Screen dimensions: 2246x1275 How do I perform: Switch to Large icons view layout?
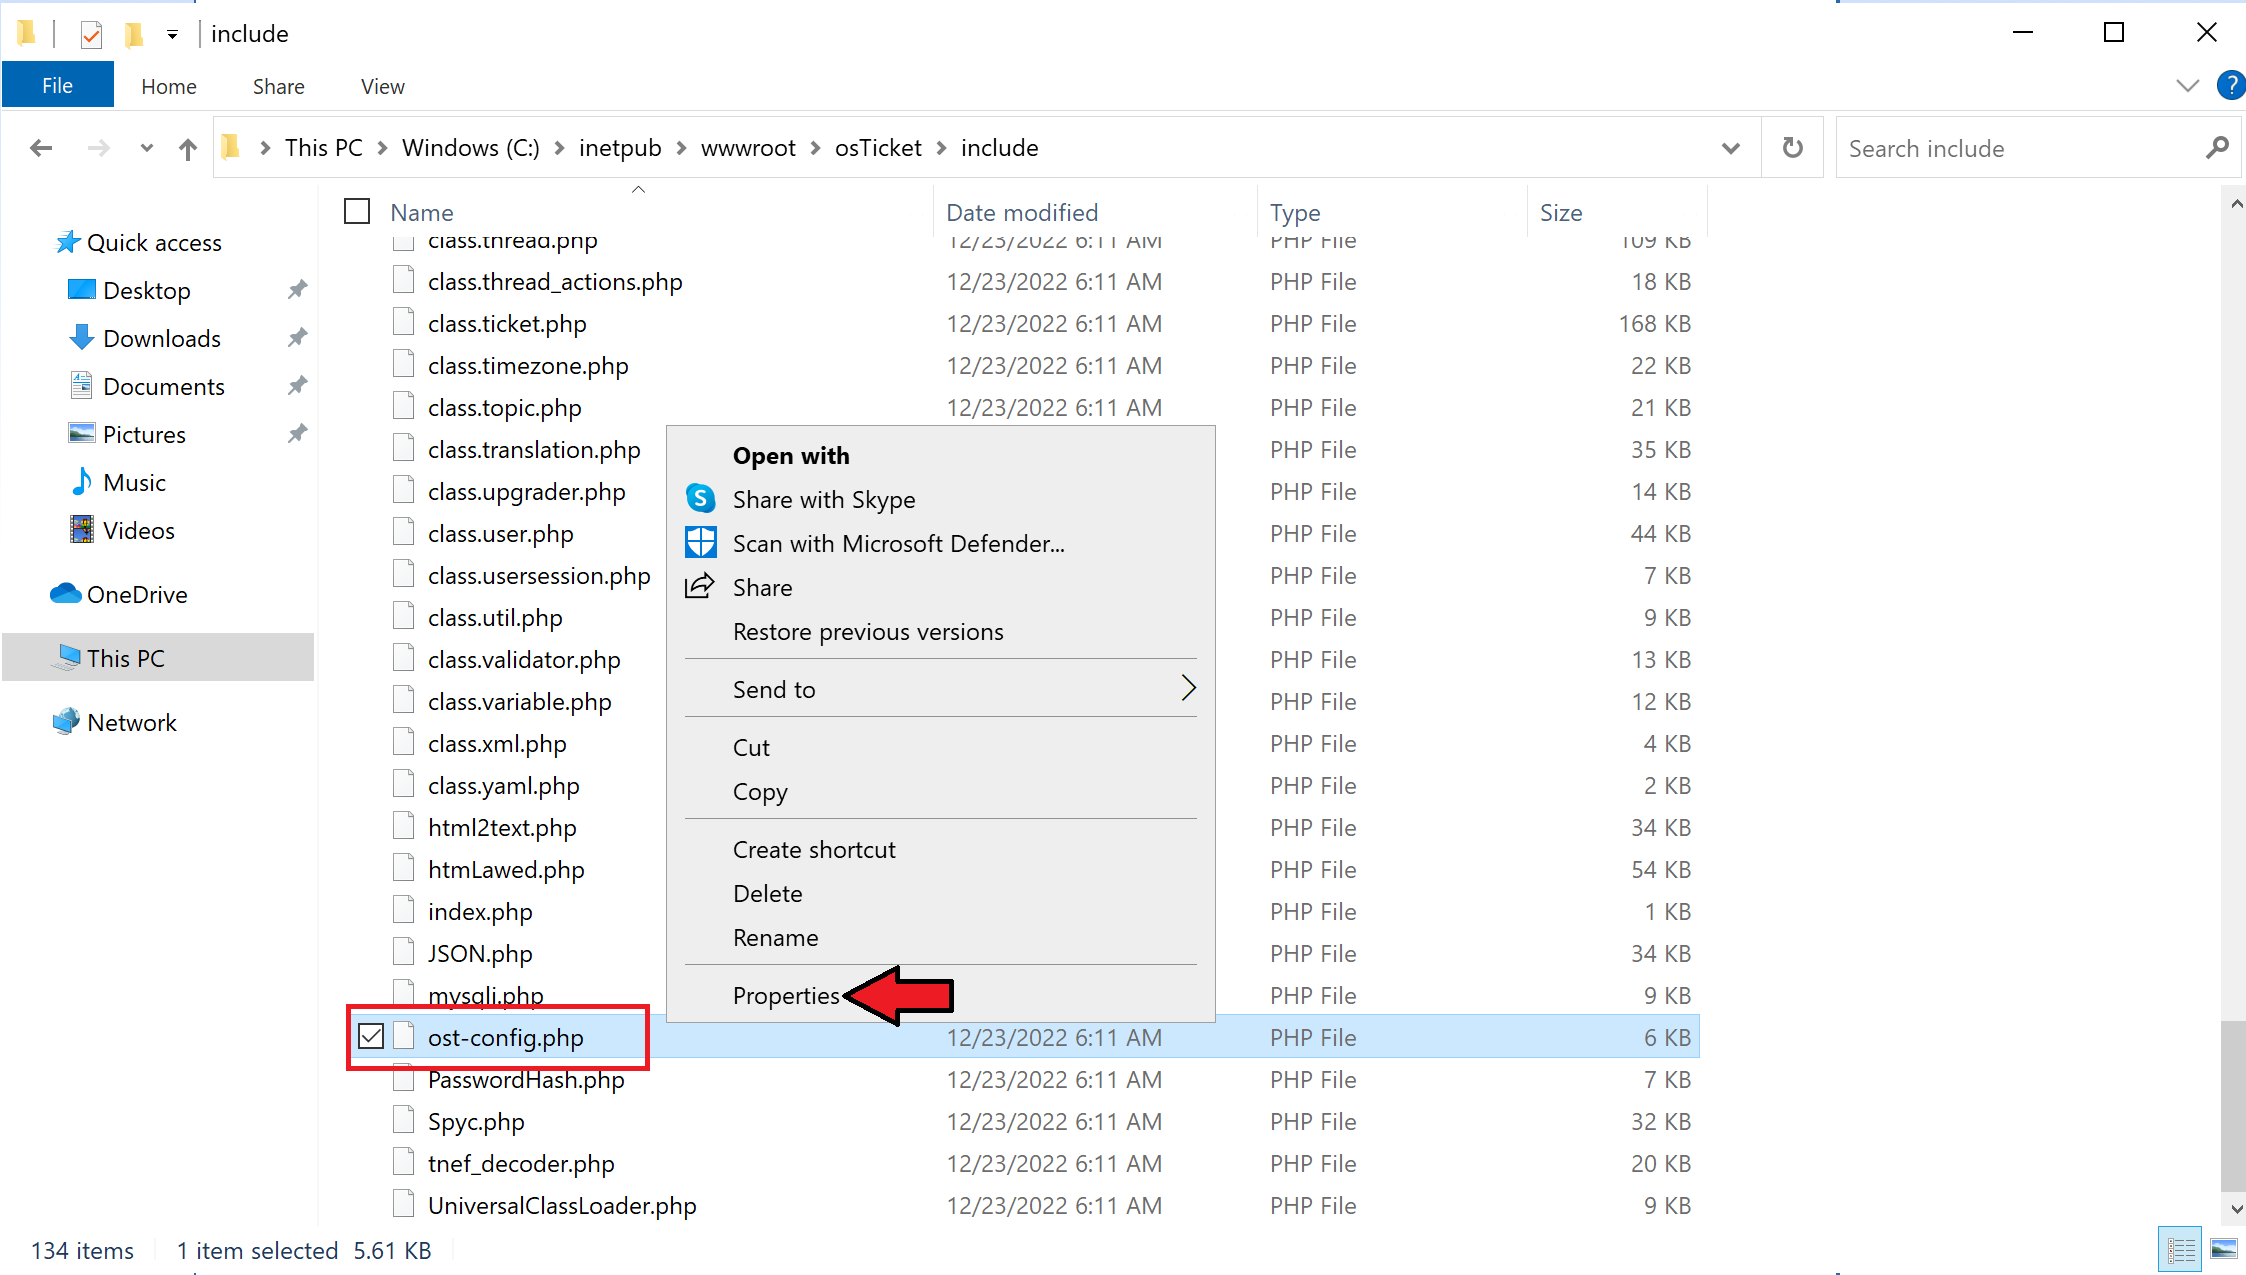(2224, 1249)
